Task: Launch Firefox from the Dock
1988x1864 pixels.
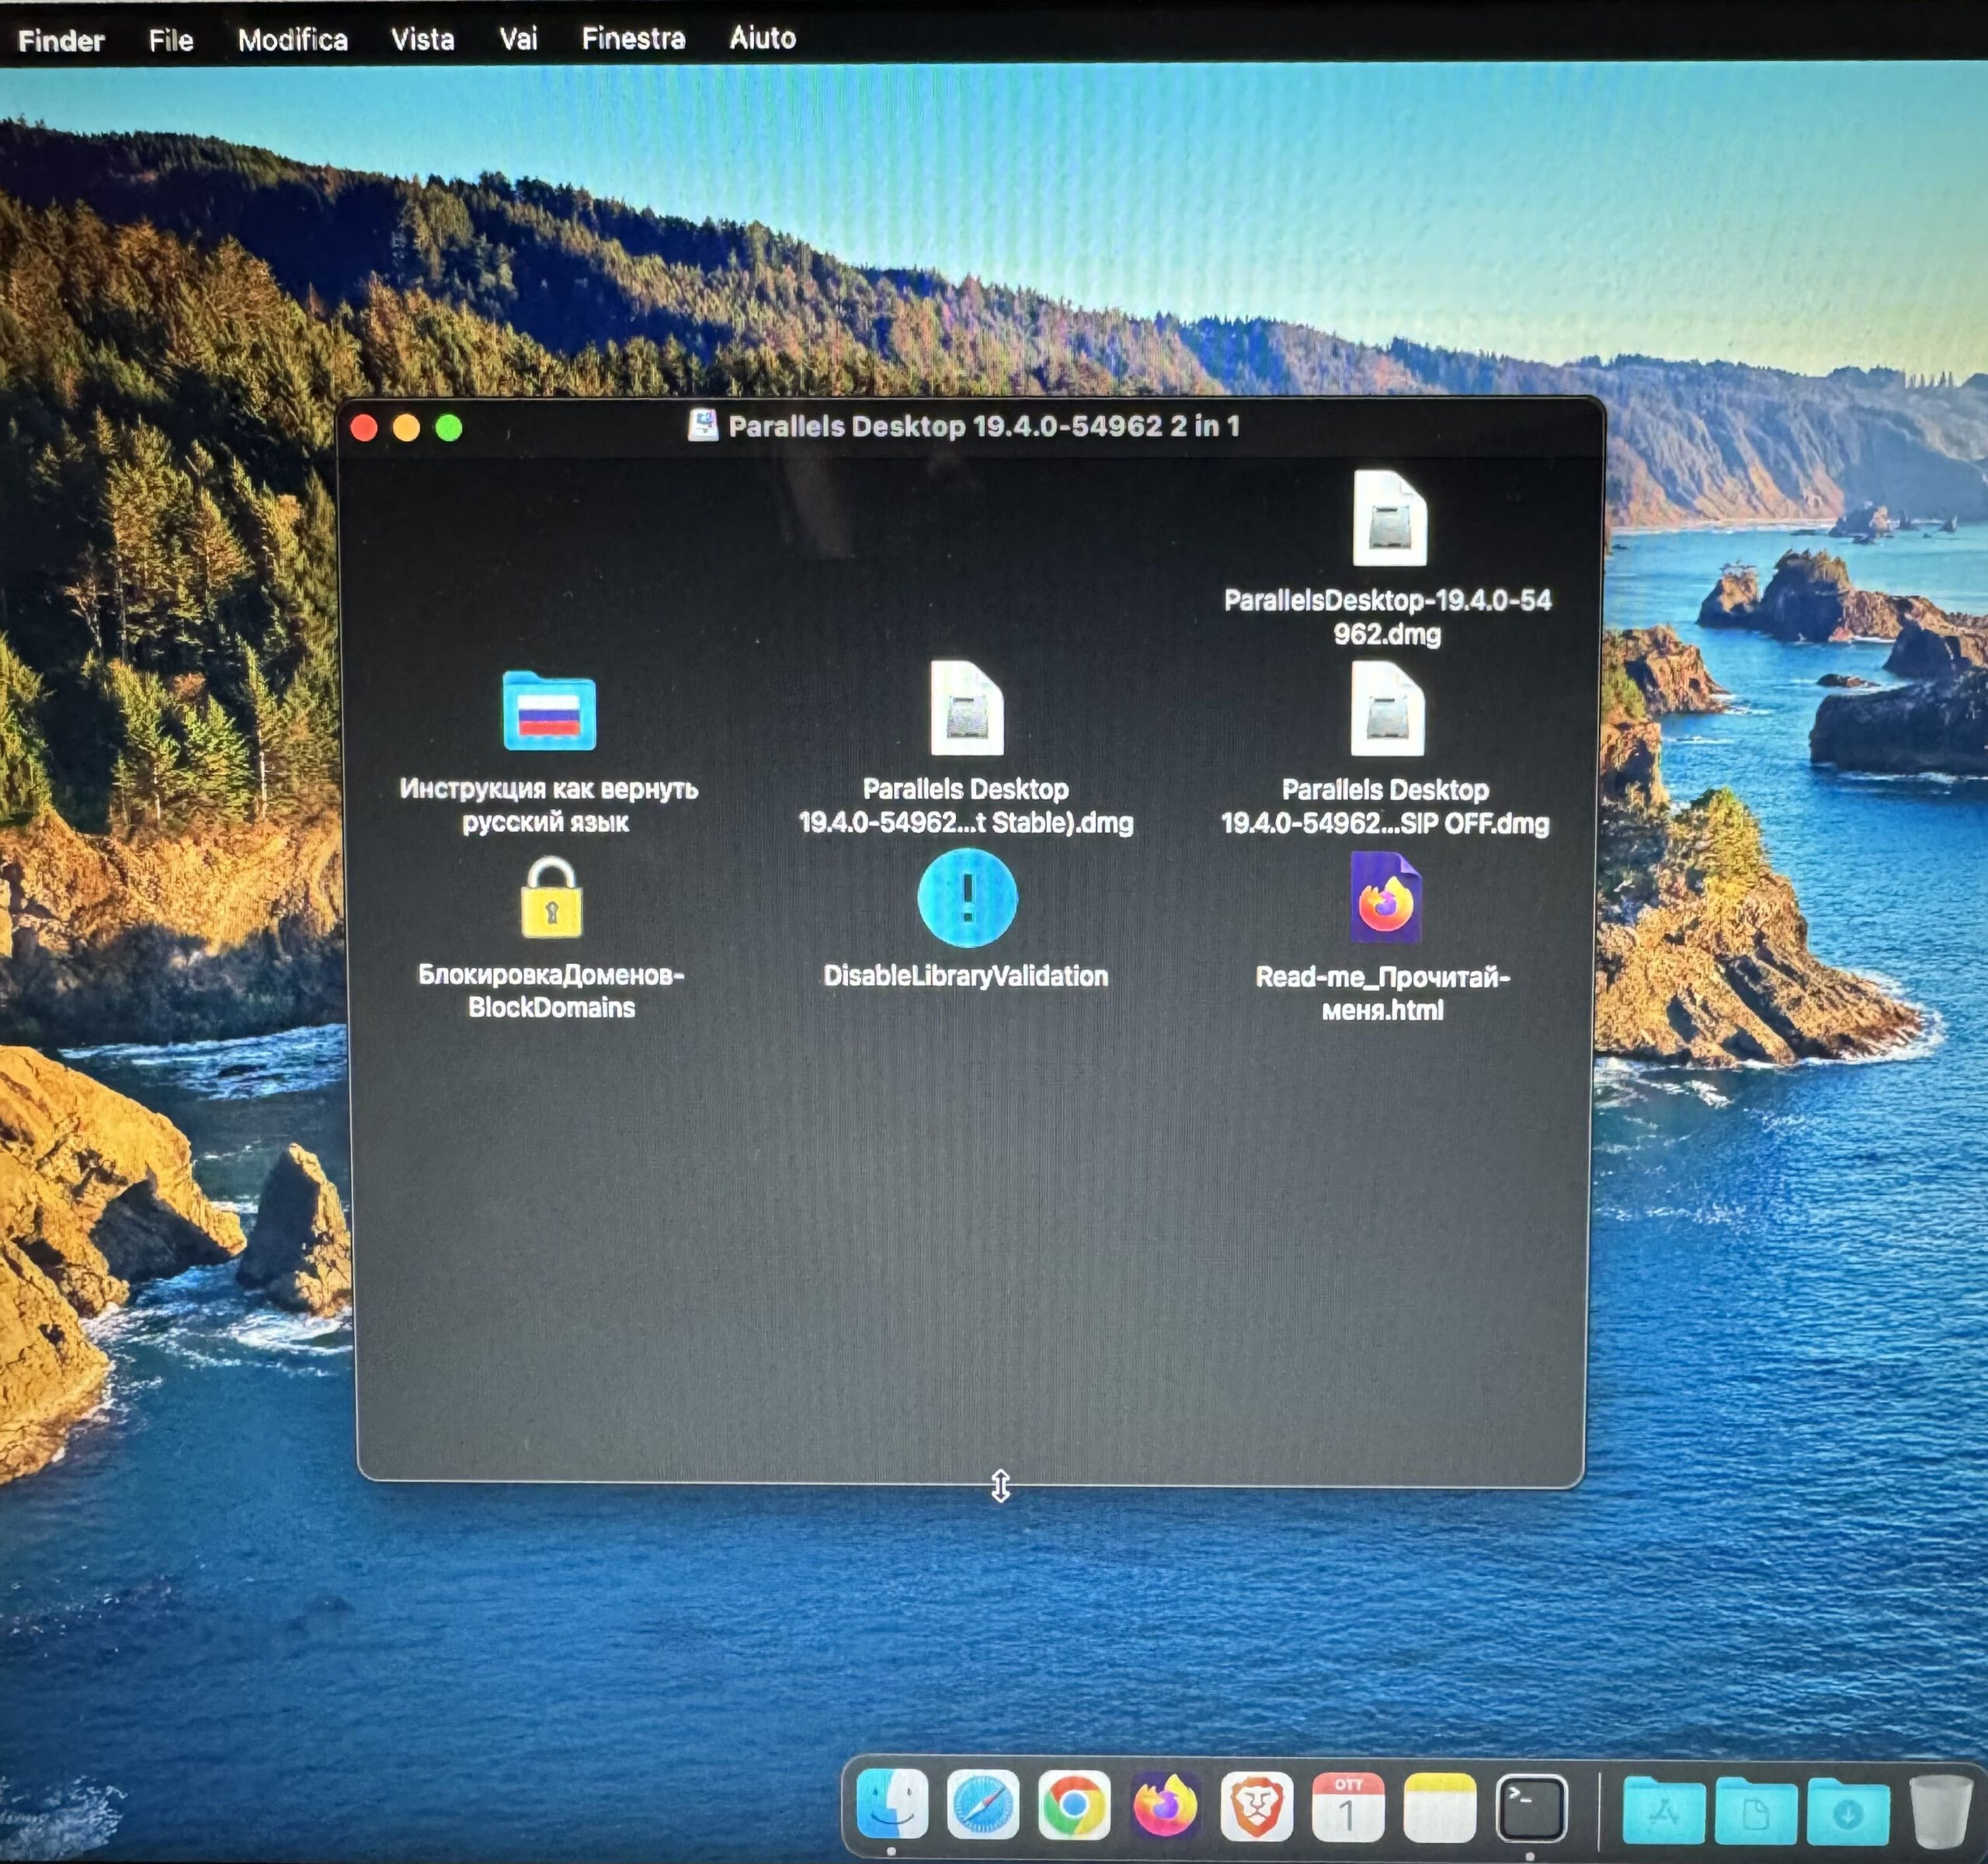Action: point(1165,1806)
